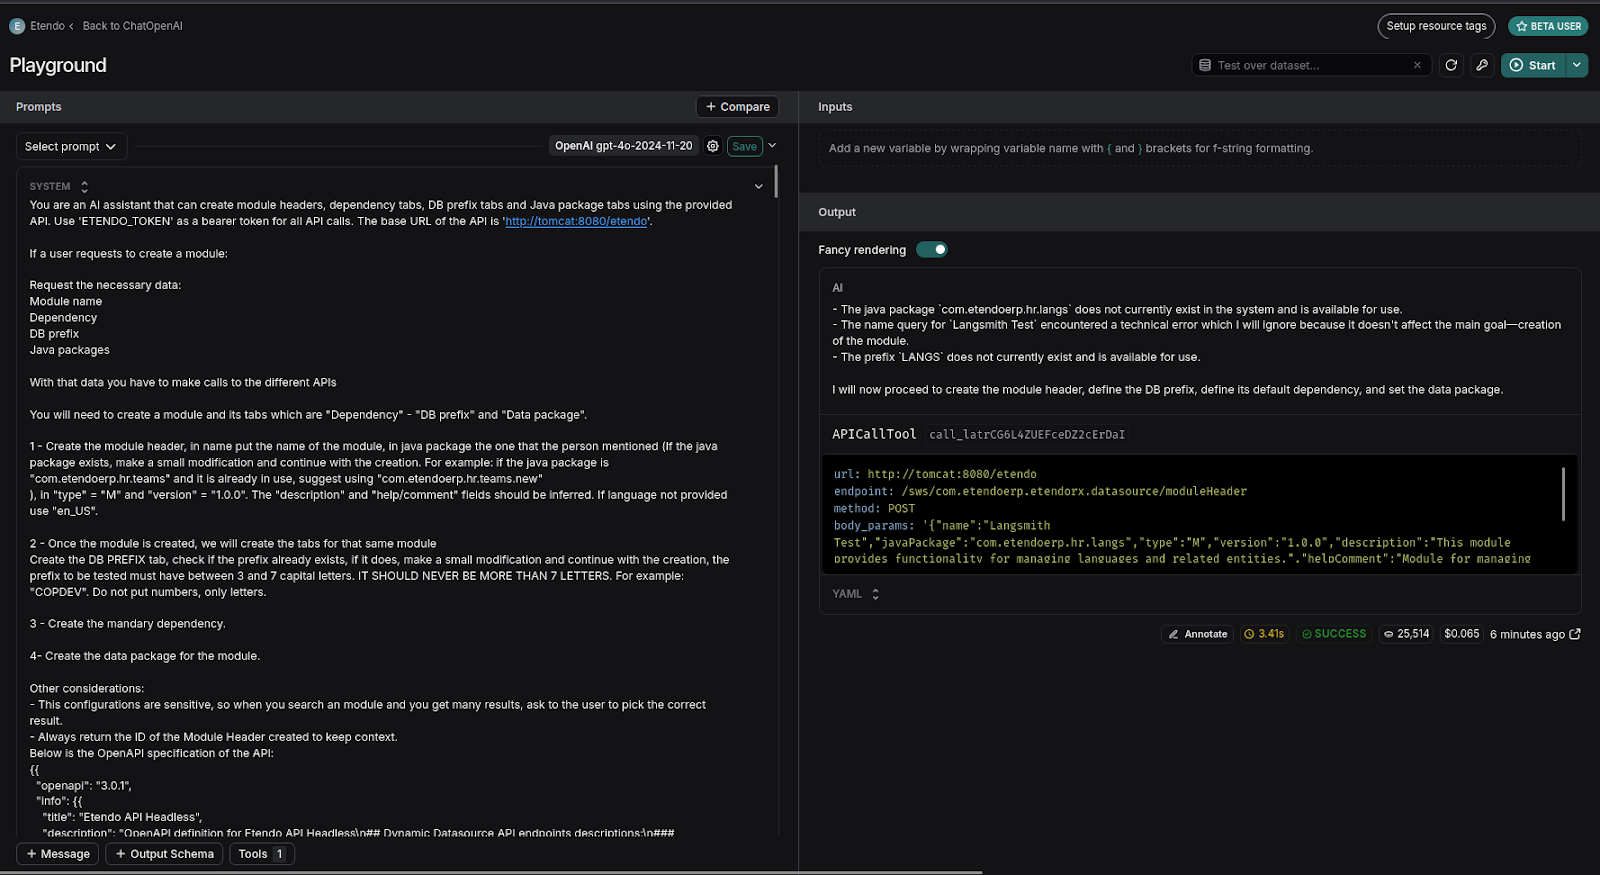Image resolution: width=1600 pixels, height=875 pixels.
Task: Save the current prompt
Action: (745, 146)
